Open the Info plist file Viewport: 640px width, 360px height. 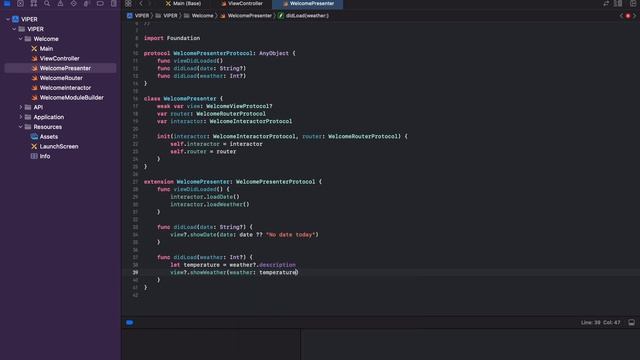point(45,156)
